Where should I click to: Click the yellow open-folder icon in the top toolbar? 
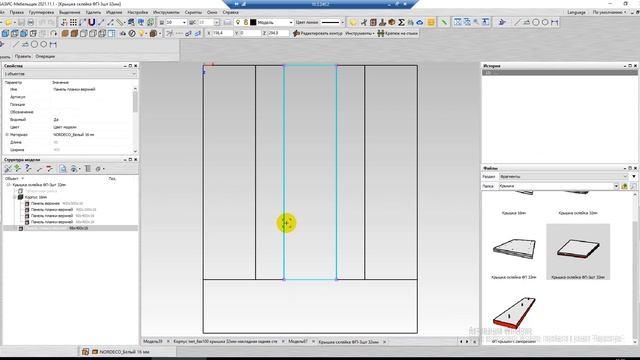tap(8, 22)
